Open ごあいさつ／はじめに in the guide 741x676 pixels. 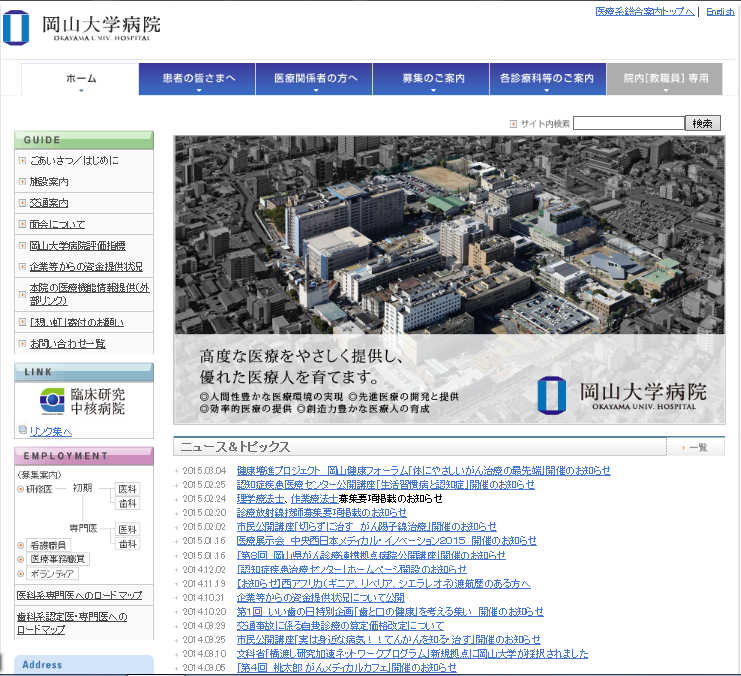(75, 161)
